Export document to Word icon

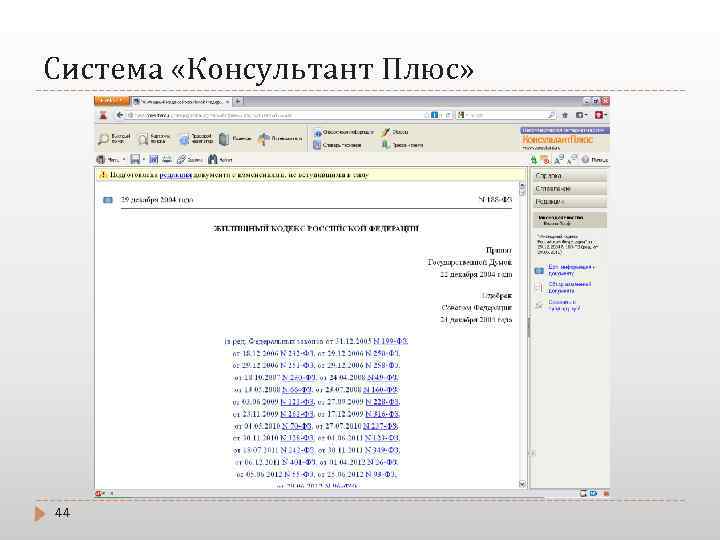tap(153, 159)
